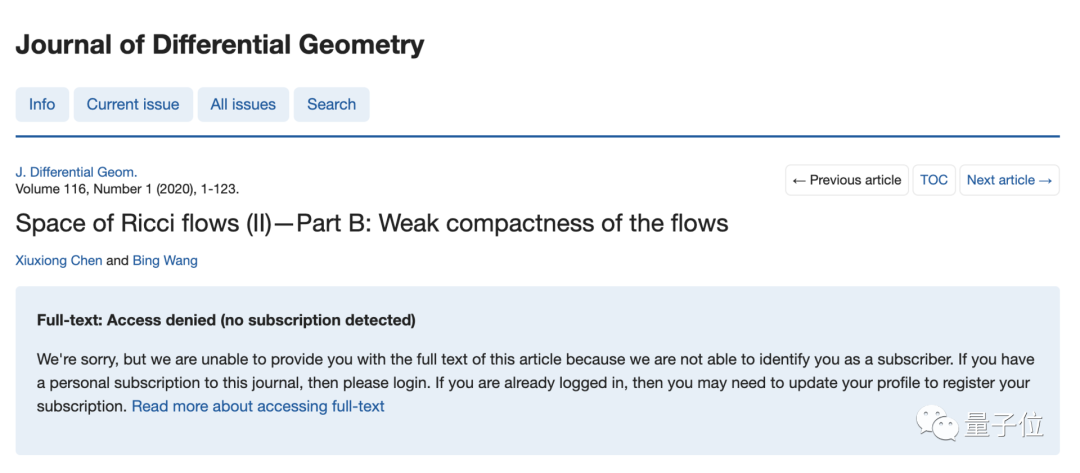Click the blue divider line under tabs
Viewport: 1080px width, 473px height.
click(537, 136)
